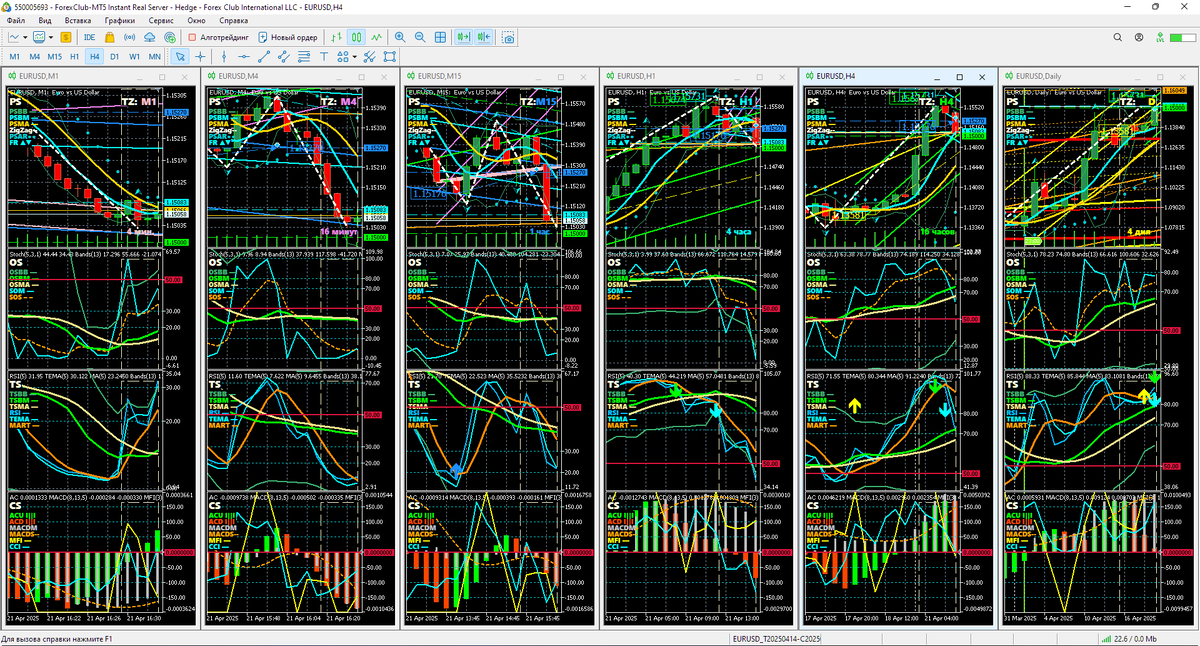Activate the EURUSD,Daily chart window title
Viewport: 1200px width, 646px height.
[1040, 76]
